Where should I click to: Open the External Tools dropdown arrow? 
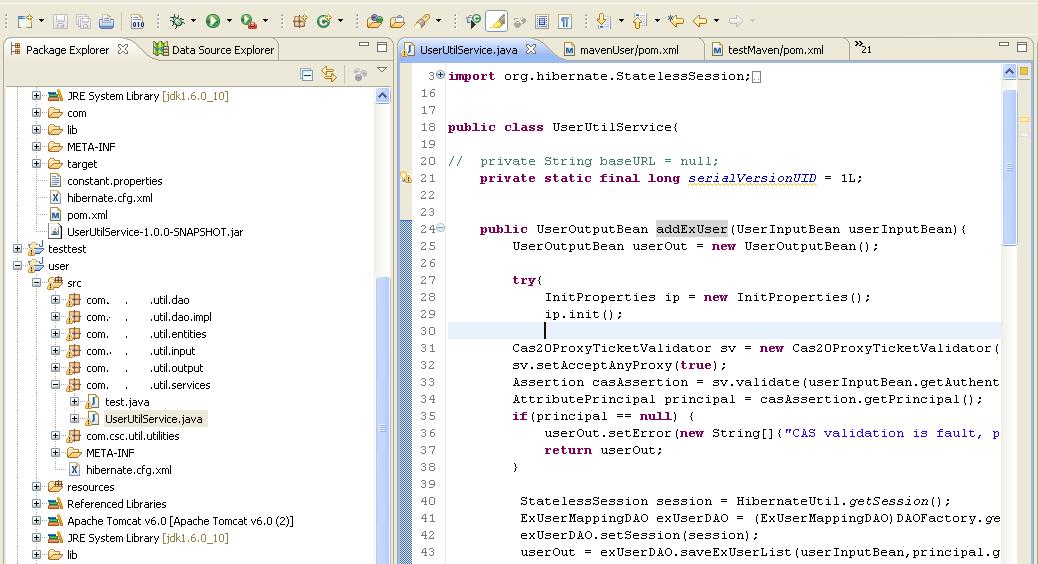[265, 21]
